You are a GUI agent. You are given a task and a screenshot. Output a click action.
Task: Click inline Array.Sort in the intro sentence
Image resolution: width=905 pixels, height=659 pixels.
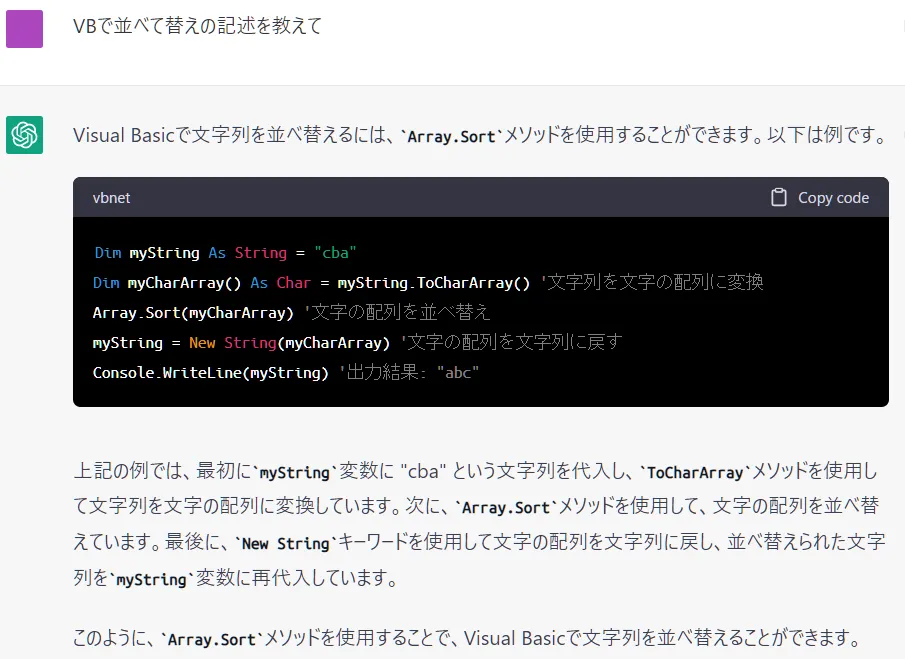451,136
